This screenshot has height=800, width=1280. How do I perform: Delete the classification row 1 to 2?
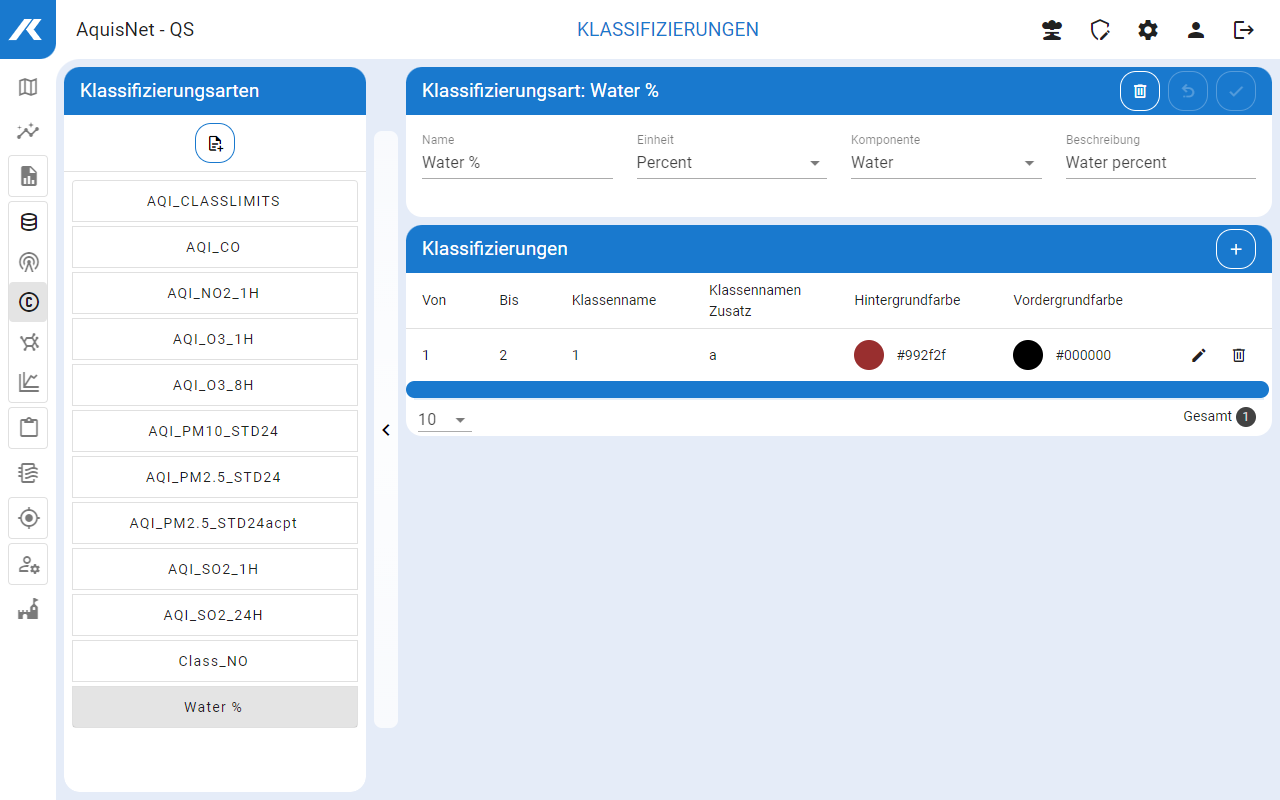tap(1238, 355)
